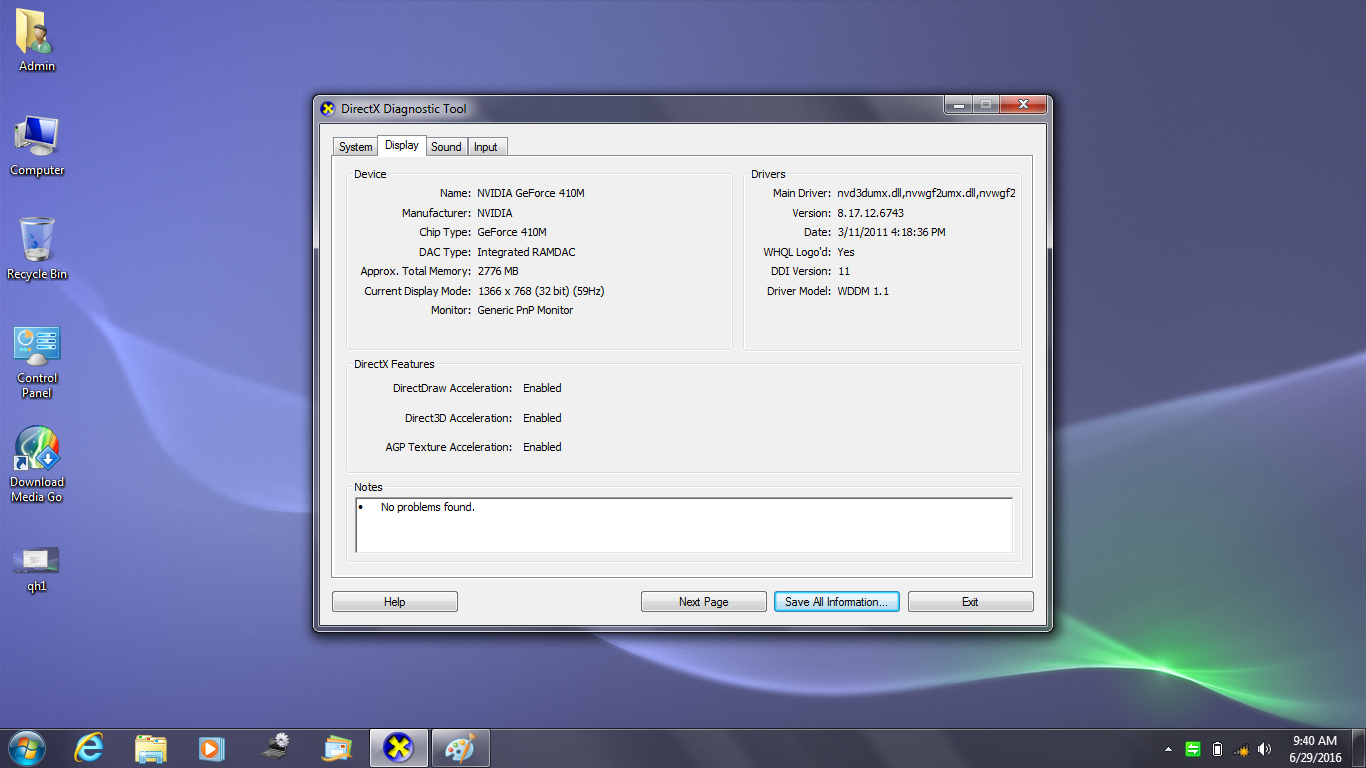The width and height of the screenshot is (1366, 768).
Task: Minimize the DirectX Diagnostic Tool window
Action: 958,104
